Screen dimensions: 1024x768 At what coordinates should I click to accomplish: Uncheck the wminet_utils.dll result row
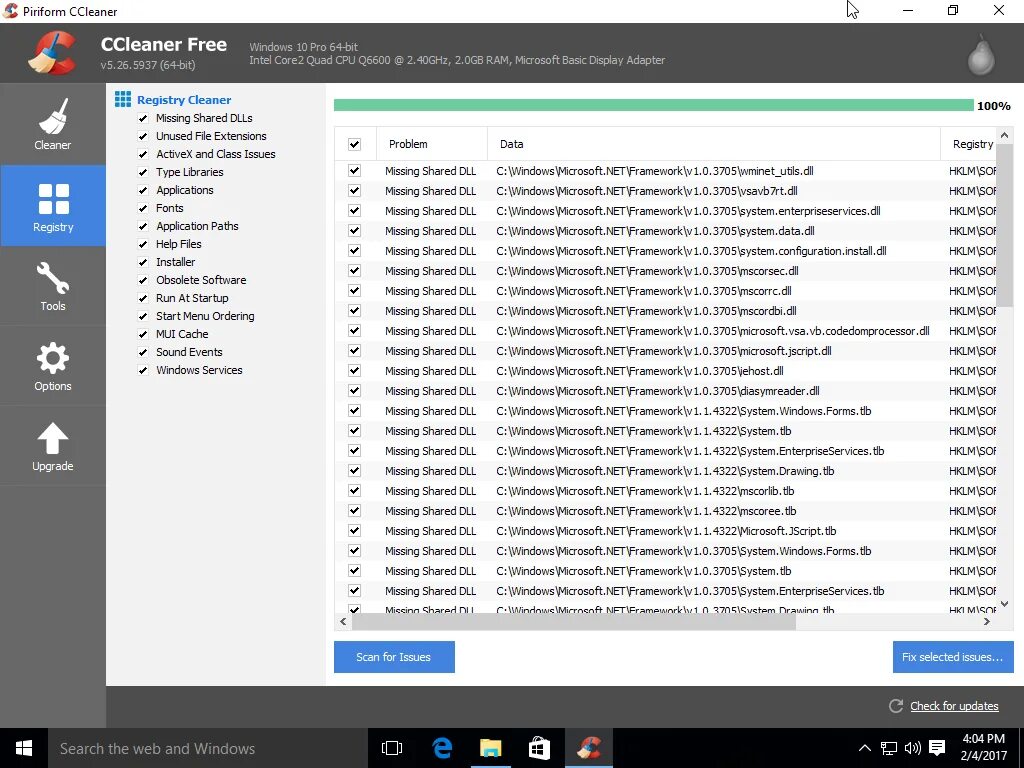point(355,171)
